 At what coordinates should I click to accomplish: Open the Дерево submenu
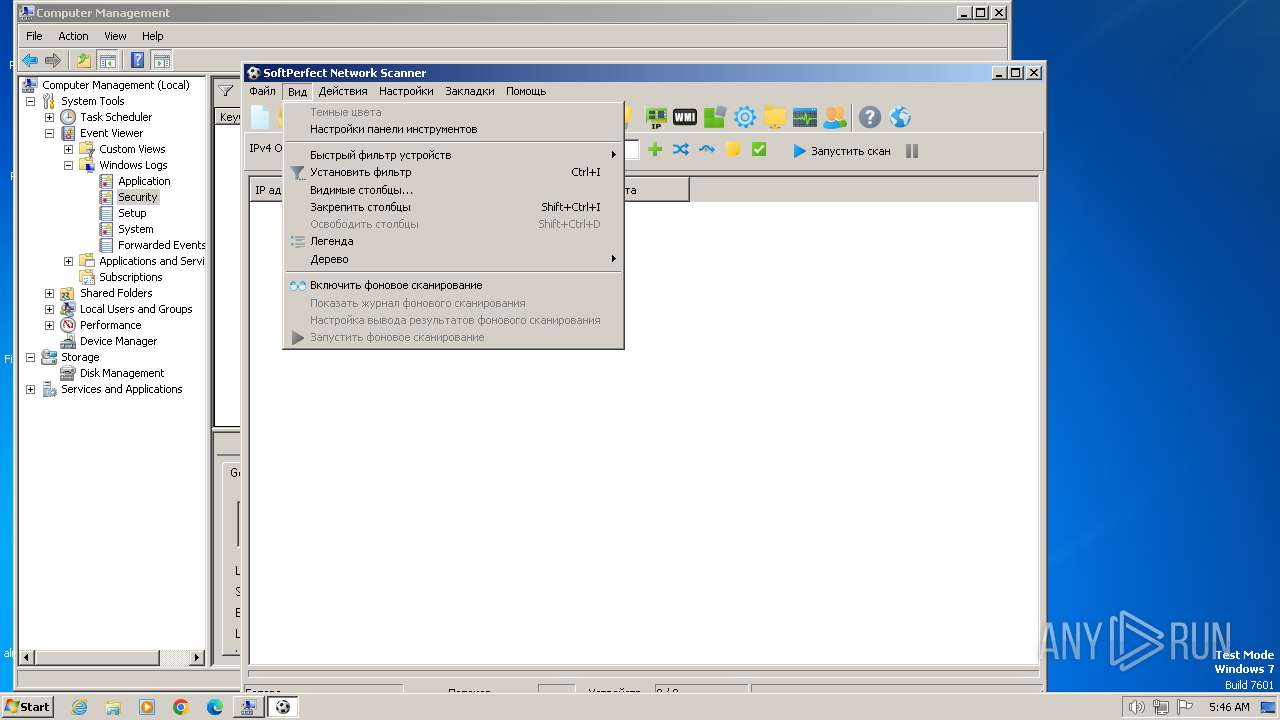(x=453, y=259)
